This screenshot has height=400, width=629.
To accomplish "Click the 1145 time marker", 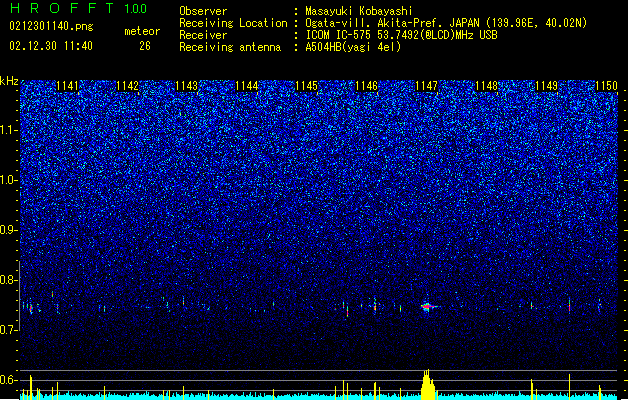I will coord(306,86).
